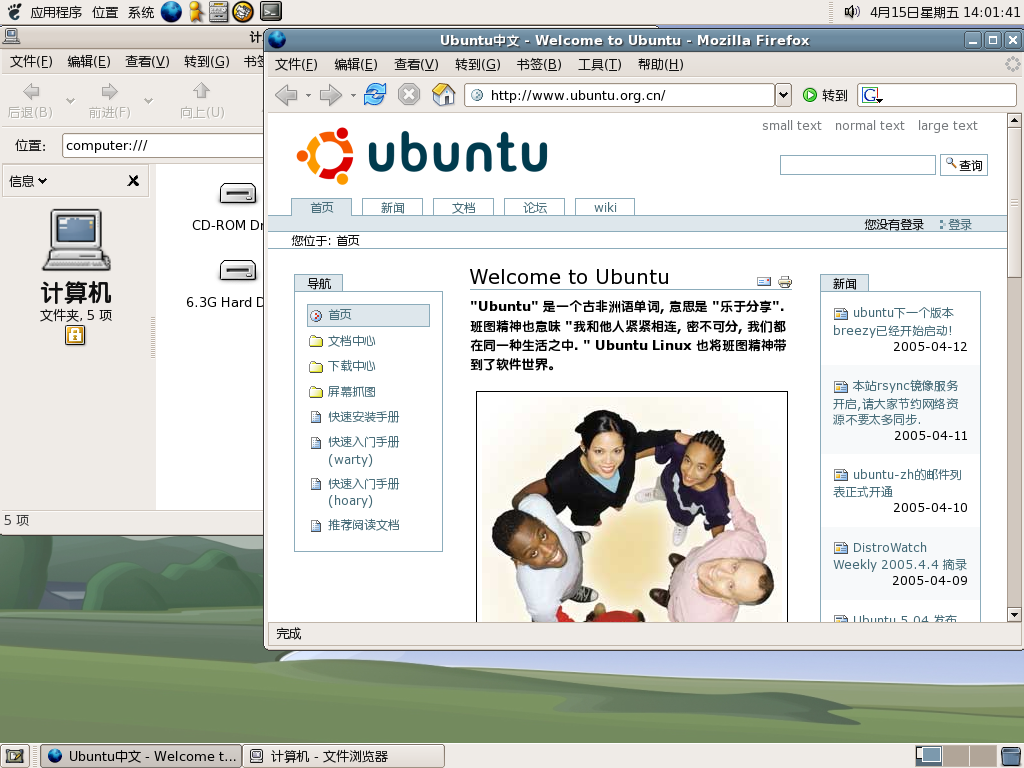This screenshot has width=1024, height=768.
Task: Switch to second workspace in the pager
Action: [955, 756]
